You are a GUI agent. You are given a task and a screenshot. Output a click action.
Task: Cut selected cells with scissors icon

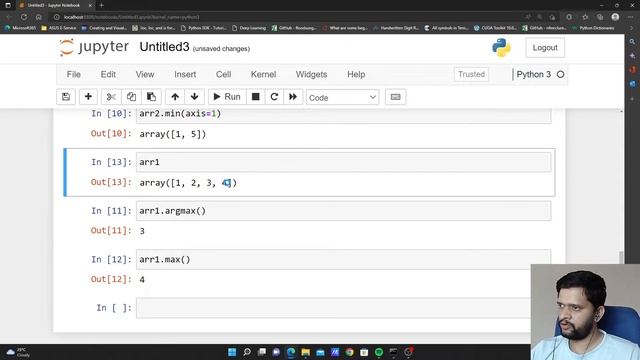tap(111, 97)
